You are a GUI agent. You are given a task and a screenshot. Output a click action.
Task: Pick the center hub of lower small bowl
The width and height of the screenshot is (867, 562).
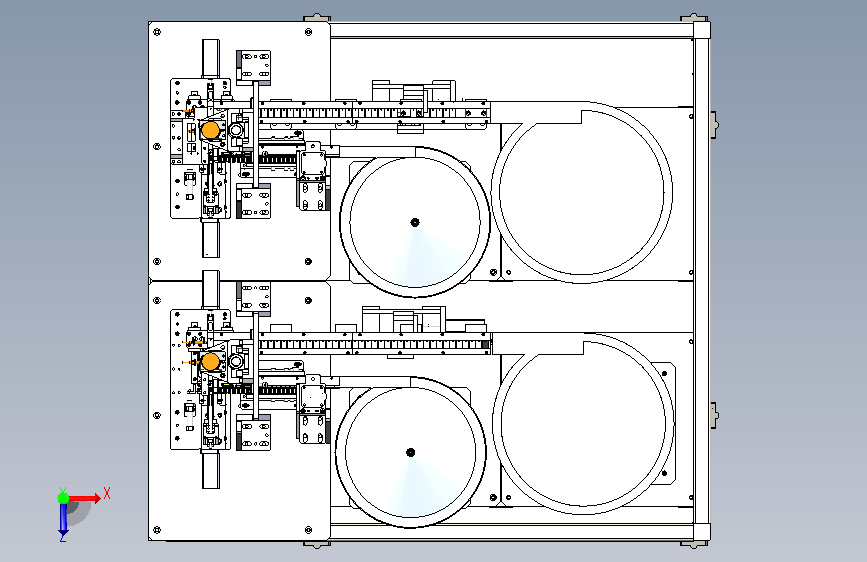[410, 452]
